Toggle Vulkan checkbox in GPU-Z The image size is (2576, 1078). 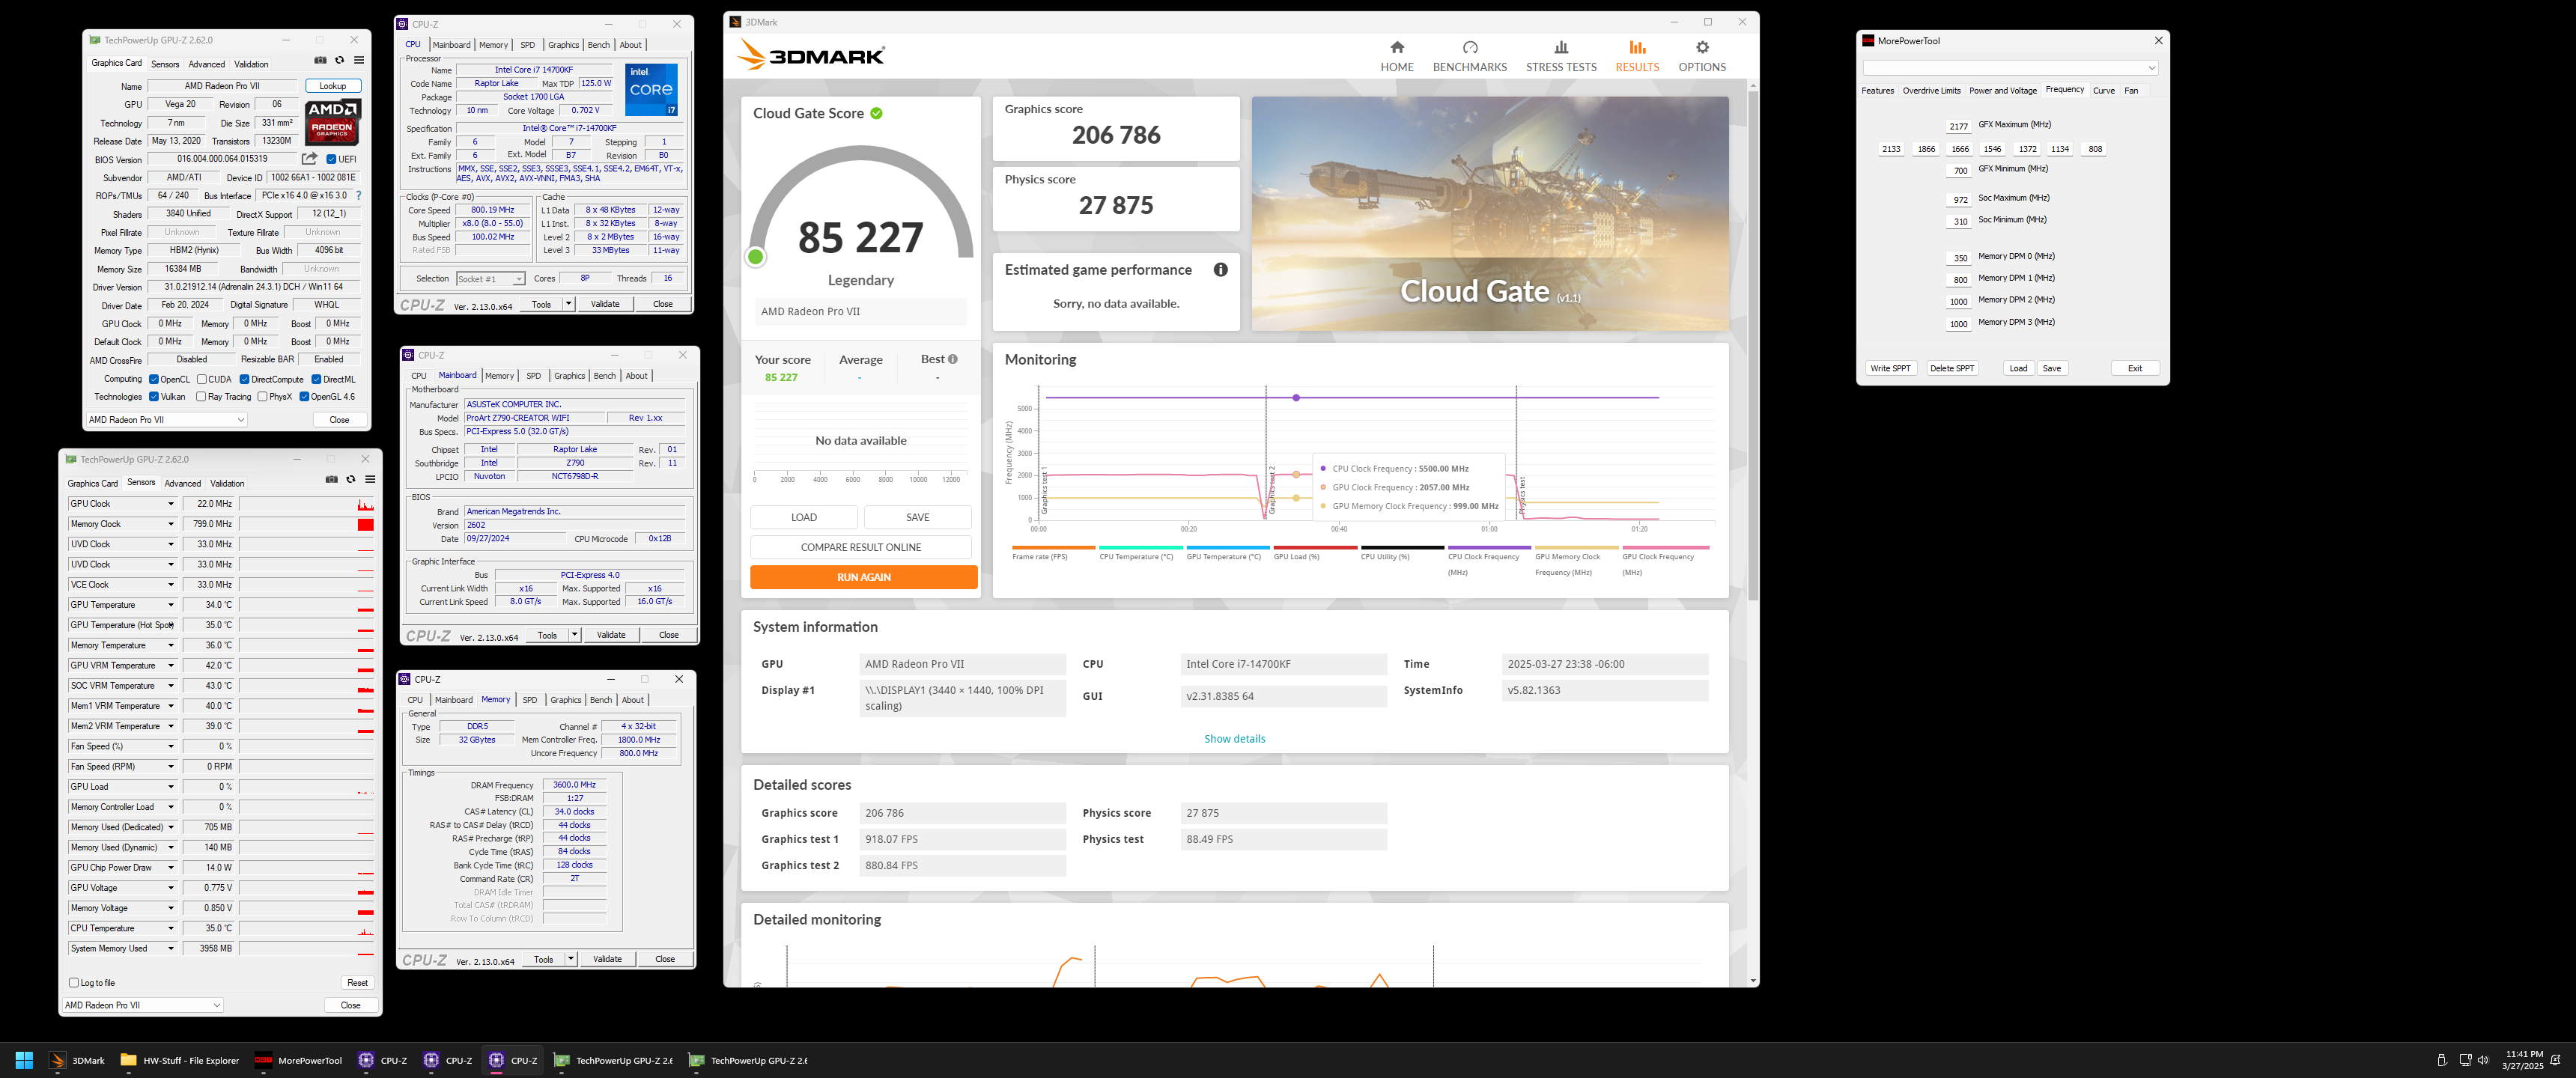pyautogui.click(x=154, y=396)
